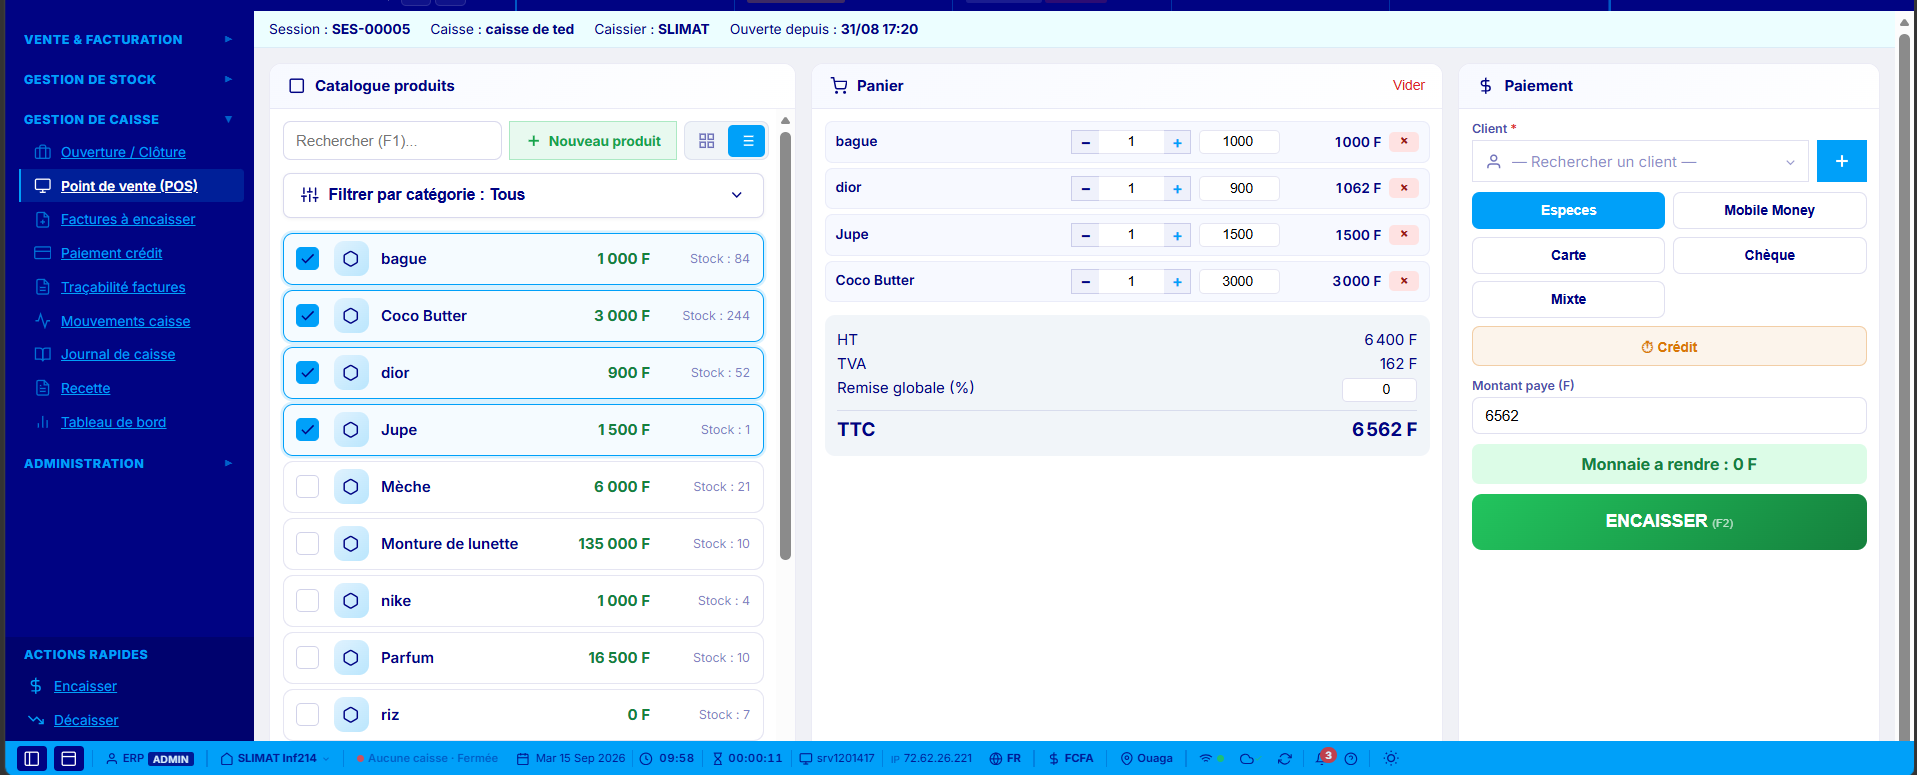Image resolution: width=1917 pixels, height=775 pixels.
Task: Toggle light theme sun icon
Action: [1391, 759]
